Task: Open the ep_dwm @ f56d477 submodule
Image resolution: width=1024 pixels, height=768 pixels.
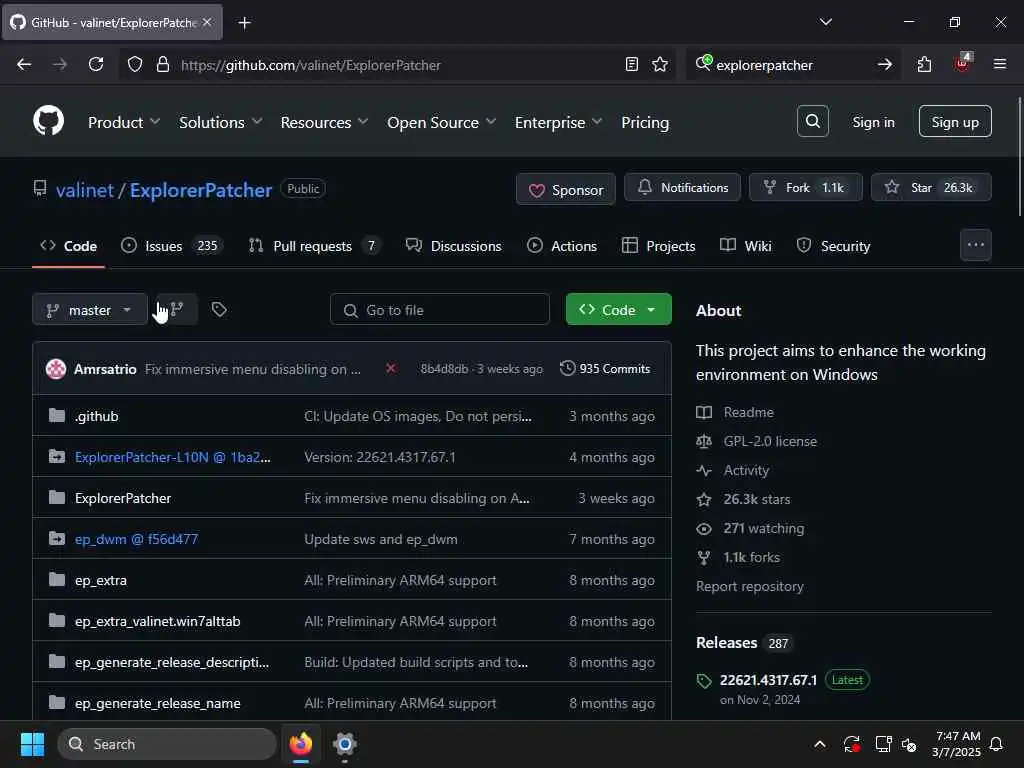Action: (x=136, y=539)
